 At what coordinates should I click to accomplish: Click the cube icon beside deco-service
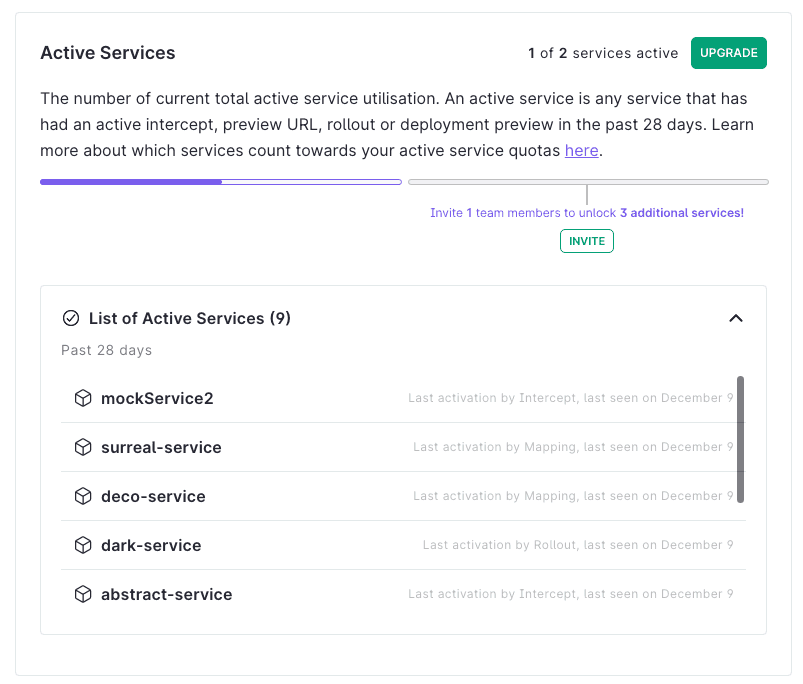coord(83,496)
